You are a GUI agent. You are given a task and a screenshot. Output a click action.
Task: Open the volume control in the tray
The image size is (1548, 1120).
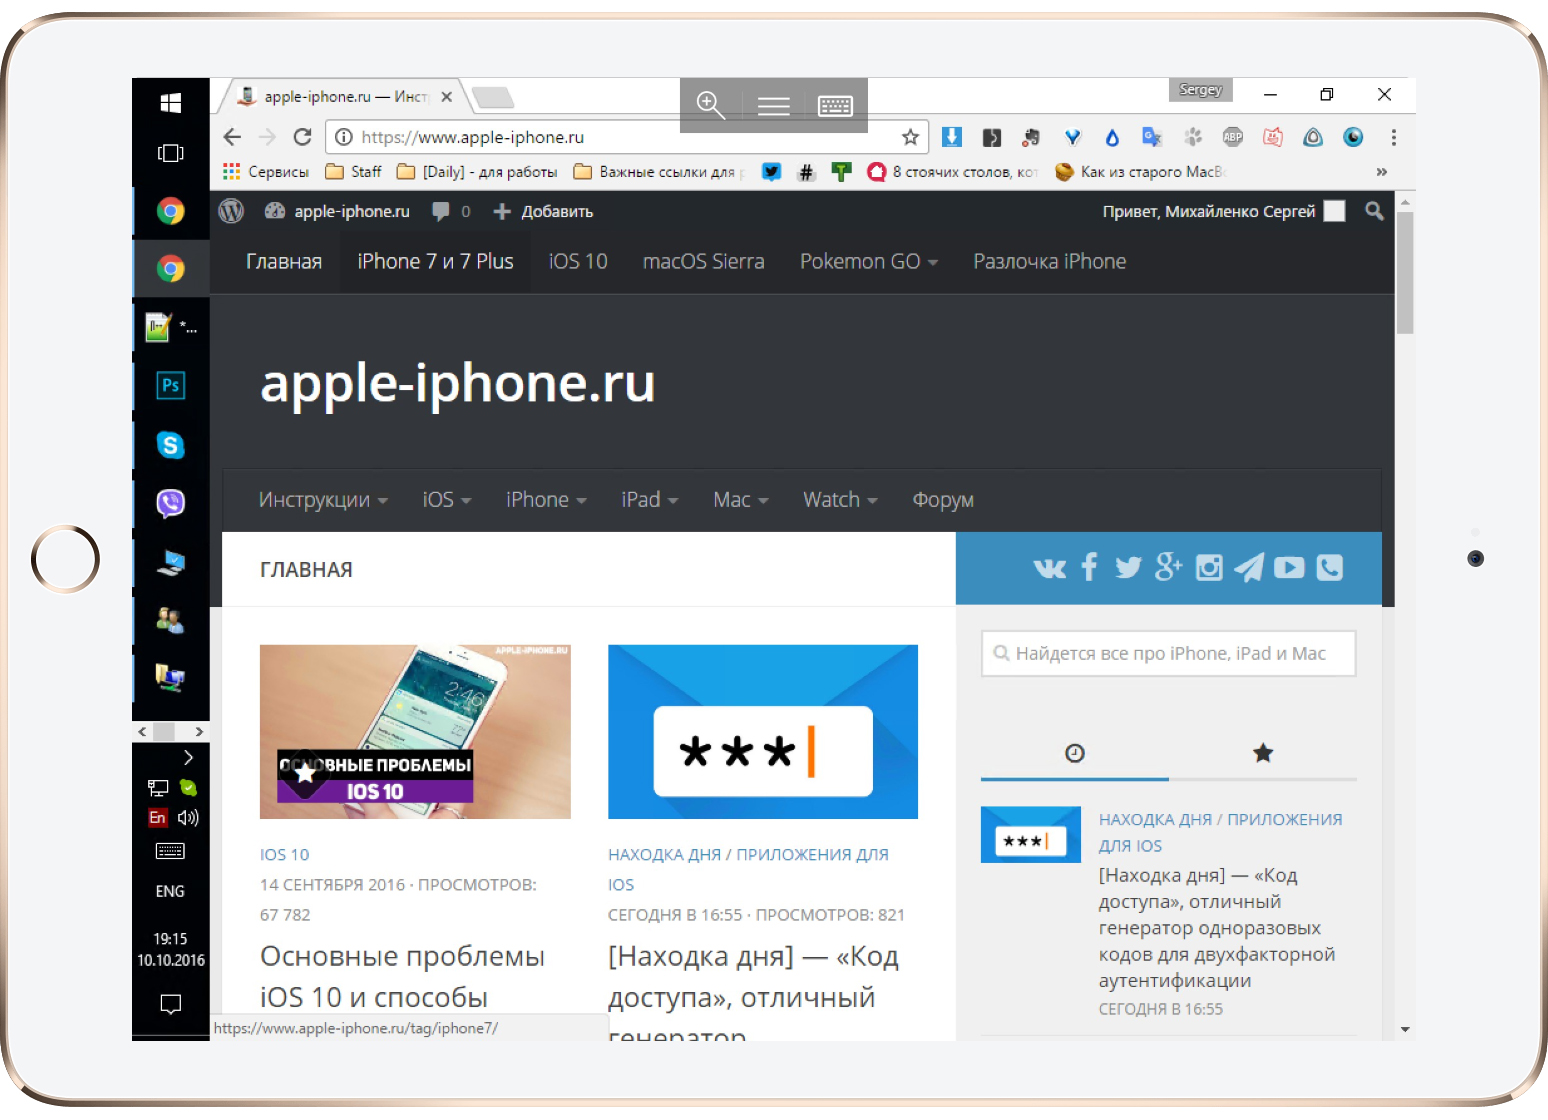pos(188,818)
